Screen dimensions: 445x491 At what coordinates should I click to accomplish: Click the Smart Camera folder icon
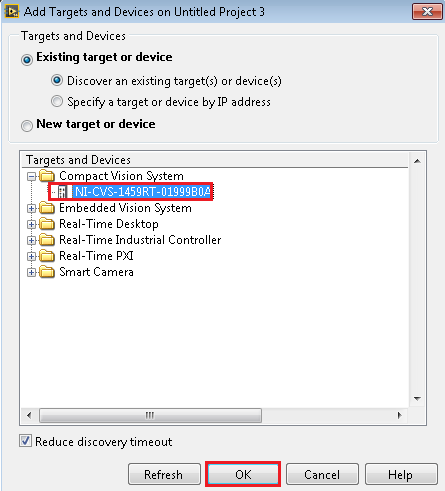tap(47, 272)
